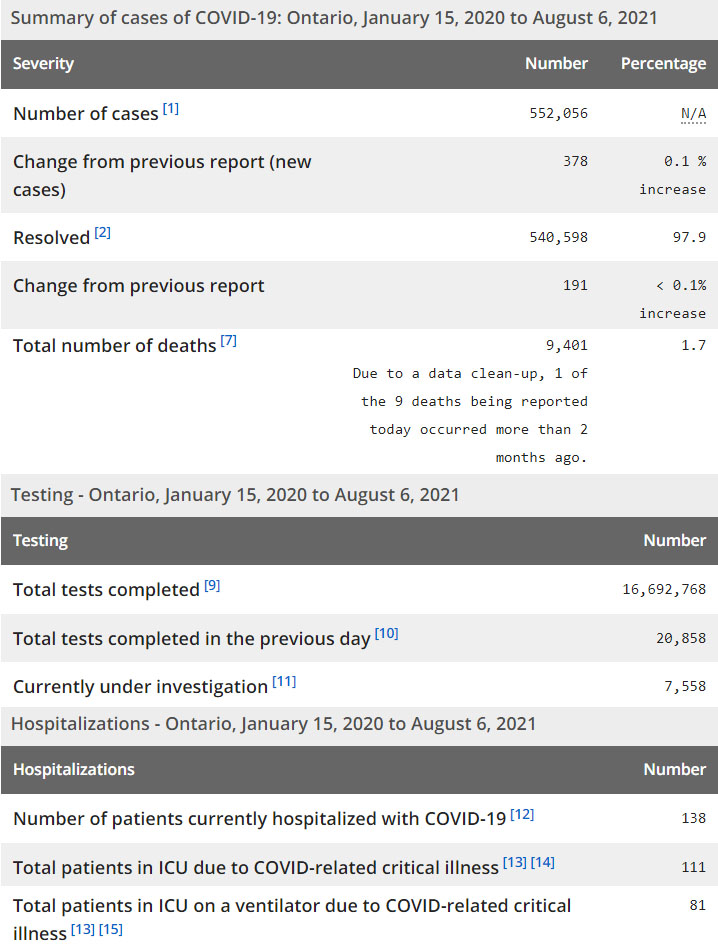Open footnote [11] next to Currently under investigation
This screenshot has width=718, height=948.
(x=284, y=682)
